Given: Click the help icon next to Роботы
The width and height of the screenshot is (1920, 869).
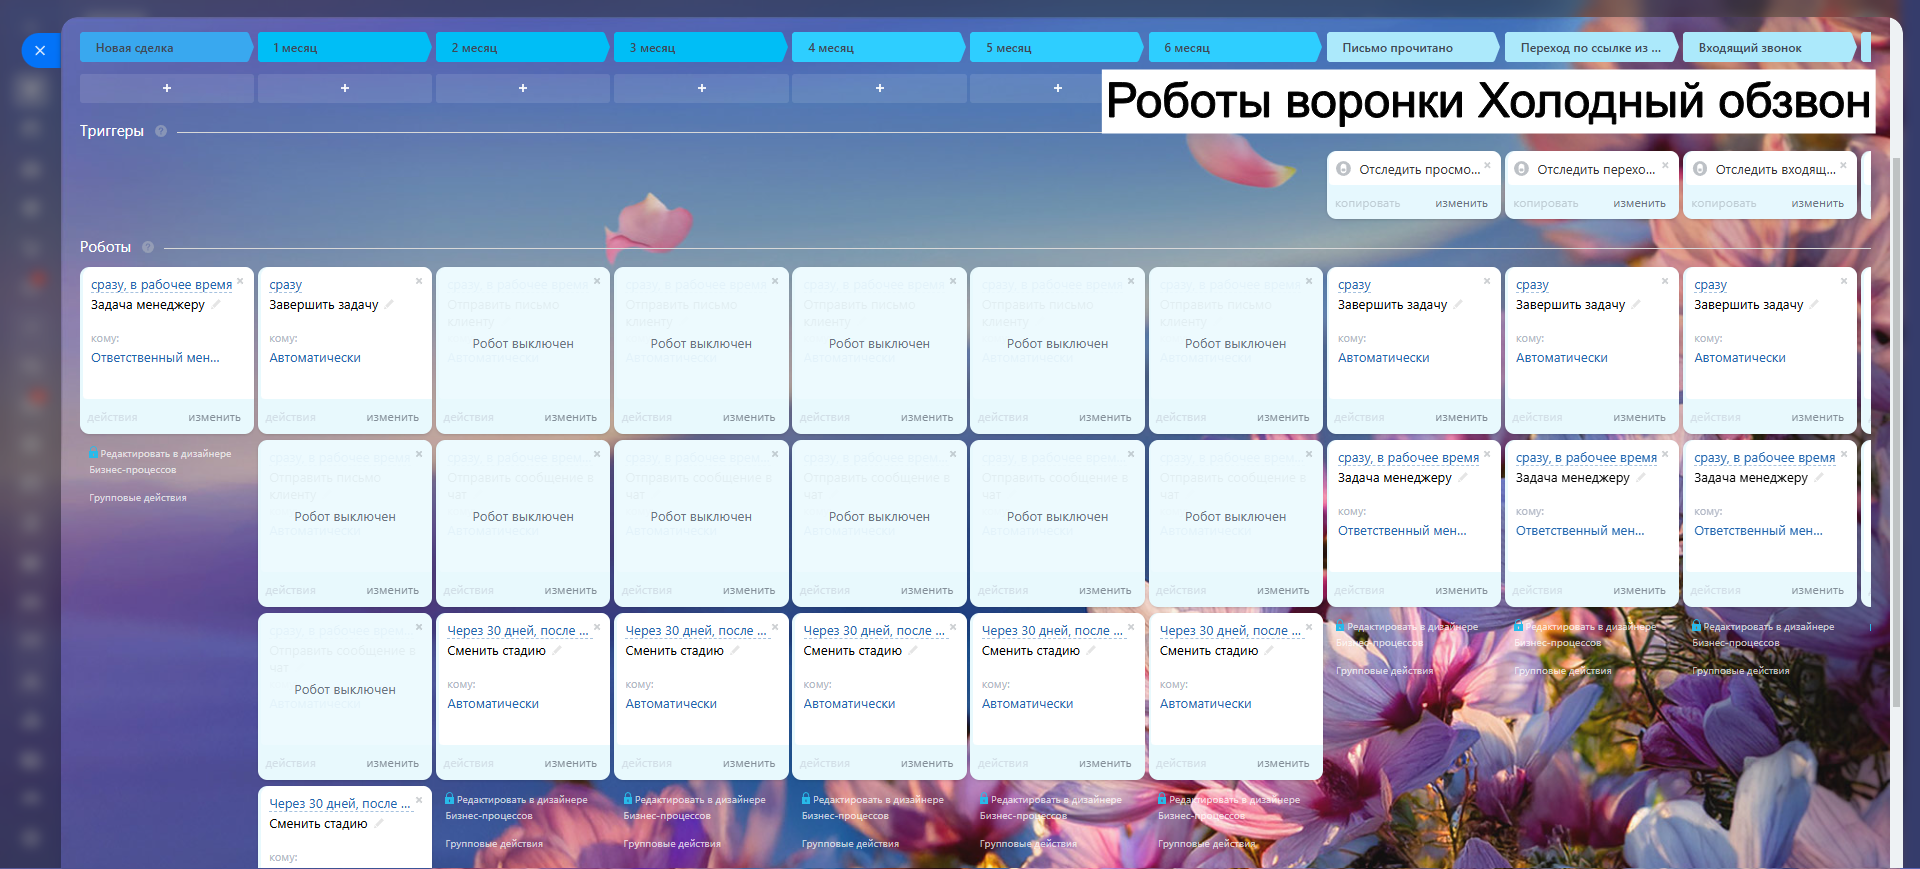Looking at the screenshot, I should [x=148, y=247].
